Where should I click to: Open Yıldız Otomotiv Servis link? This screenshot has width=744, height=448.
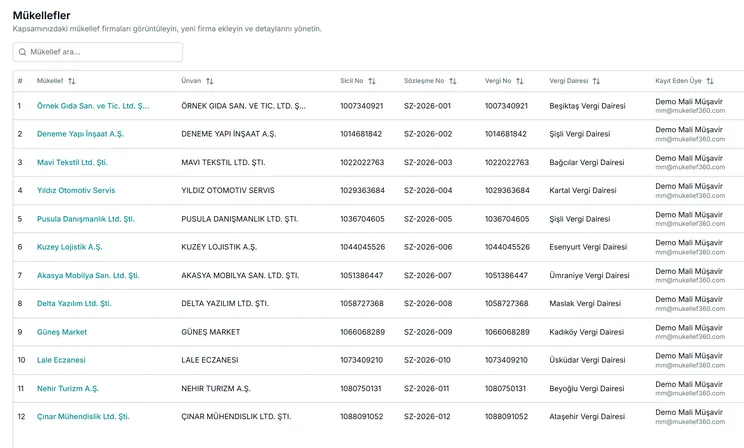pyautogui.click(x=76, y=190)
